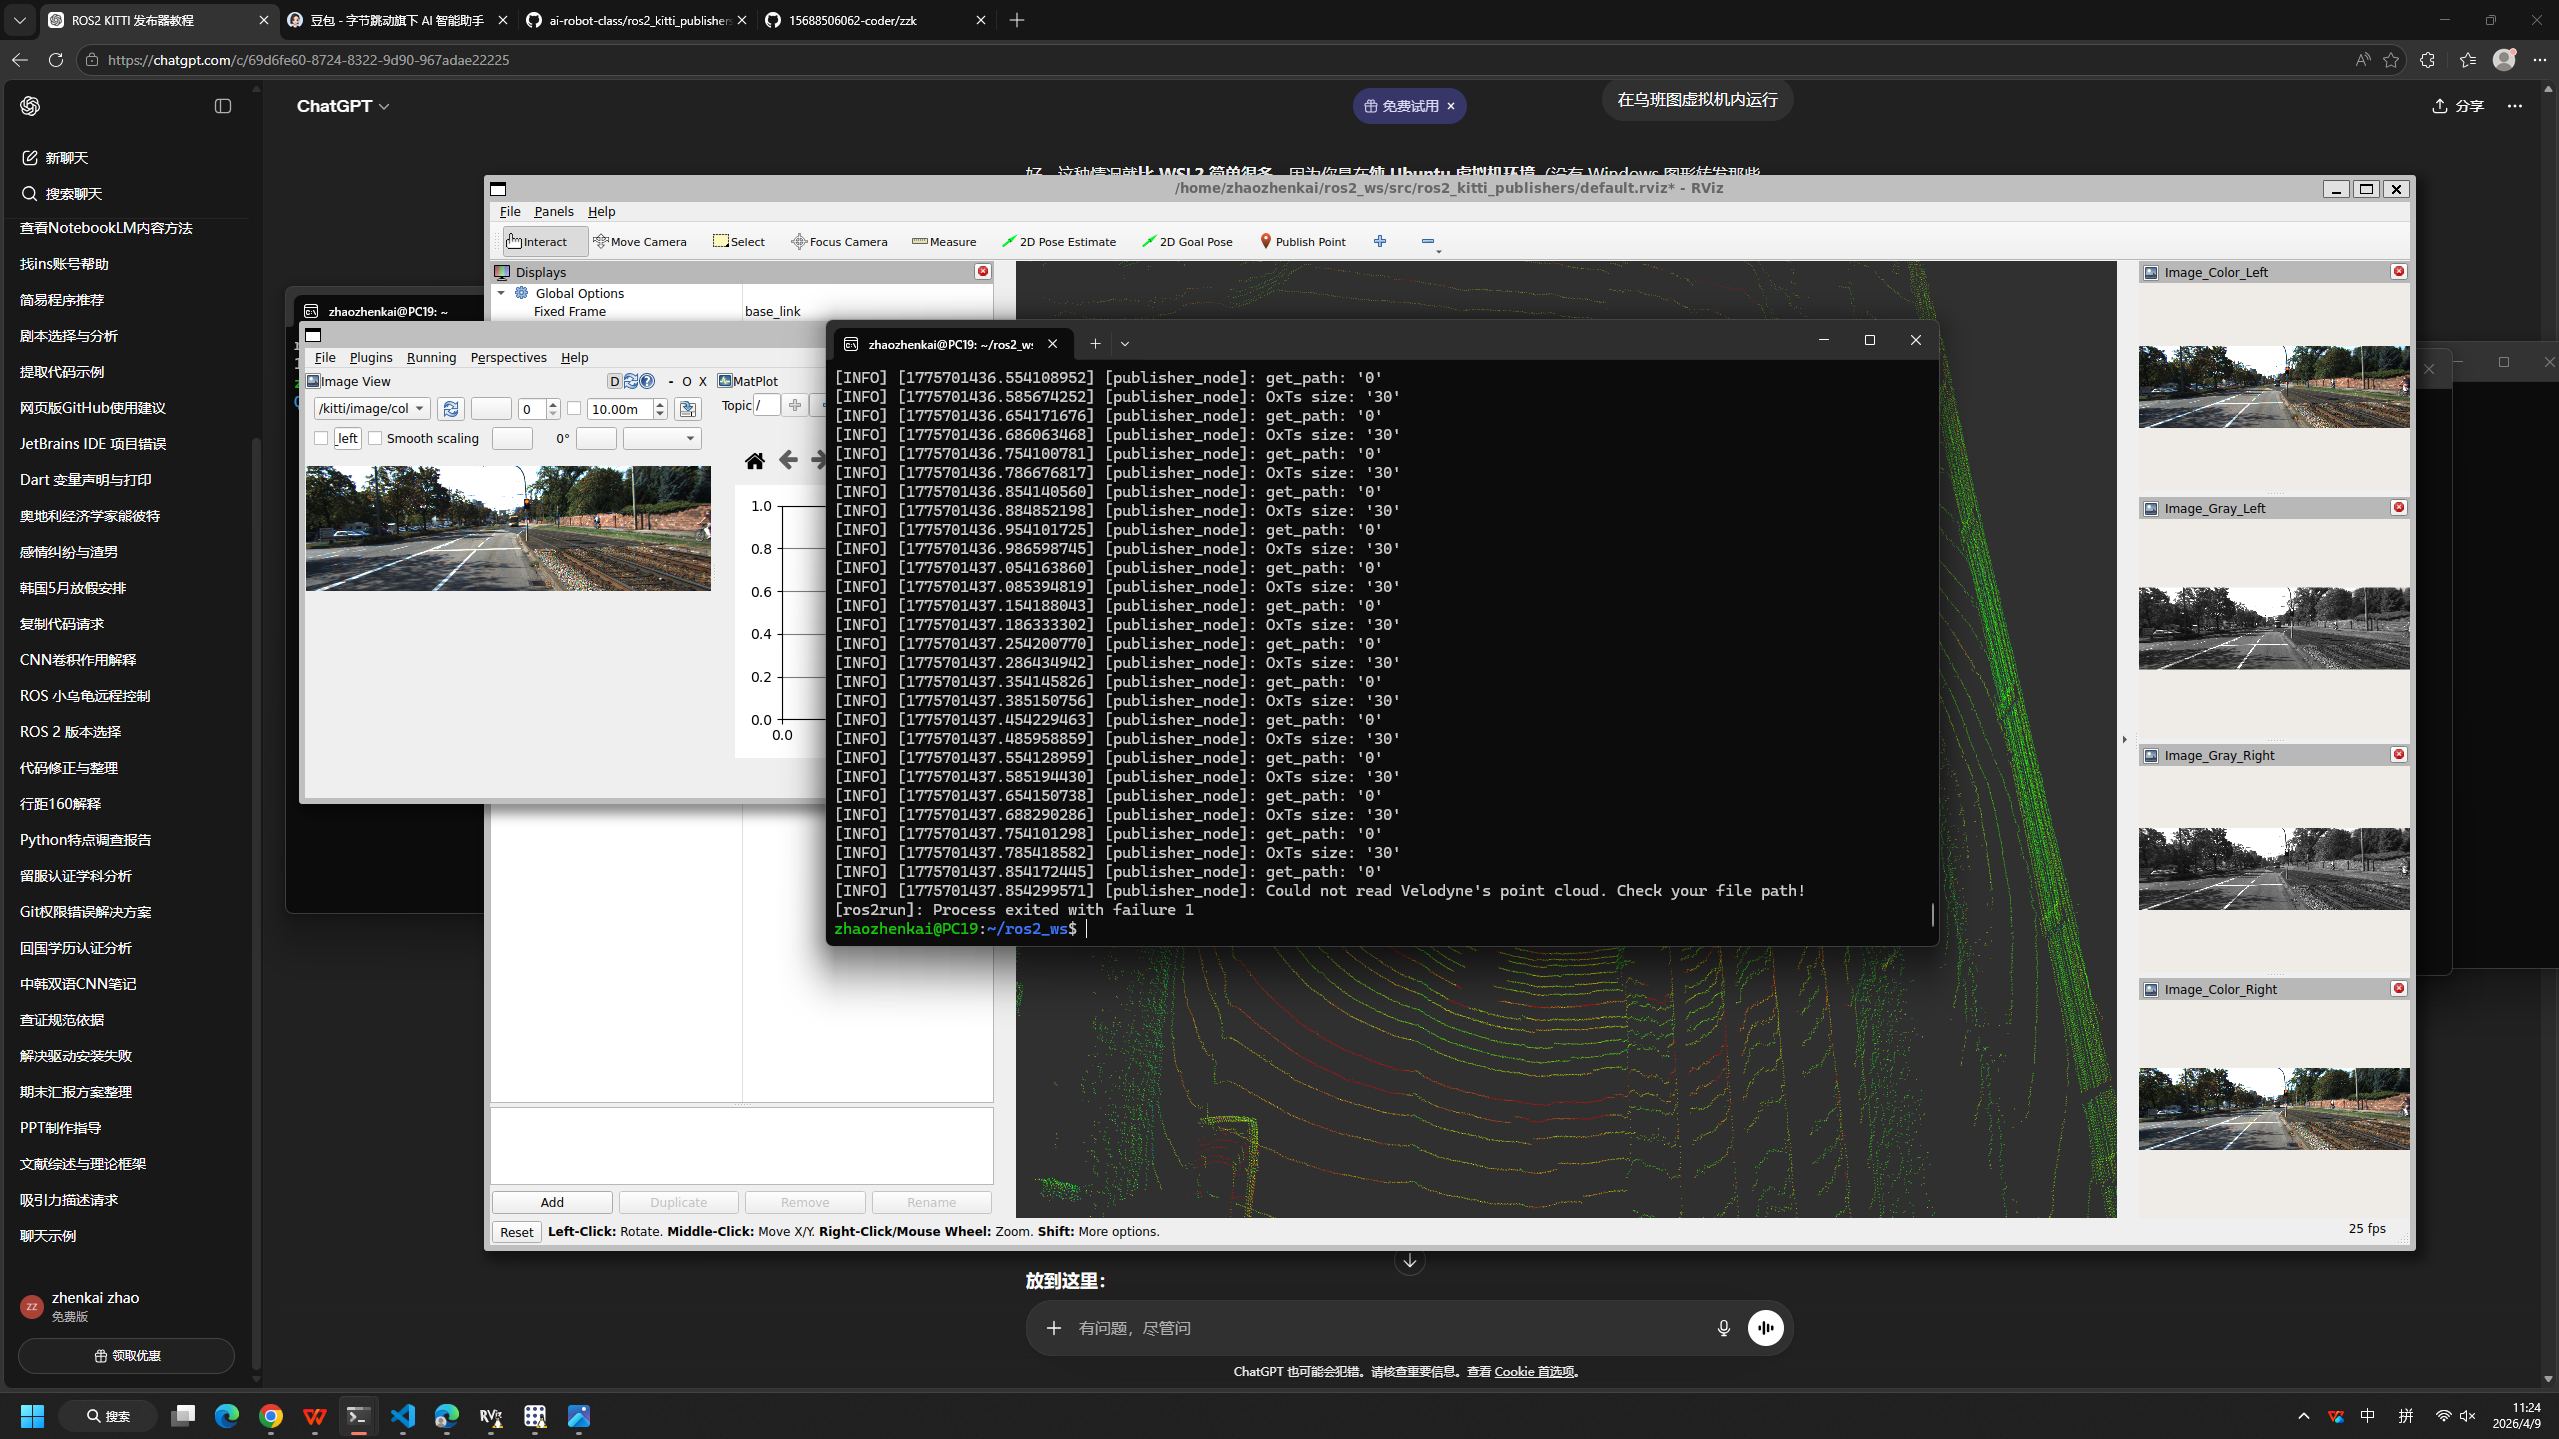Select the 2D Pose Estimate tool
Screen dimensions: 2559x1439
pos(1059,241)
